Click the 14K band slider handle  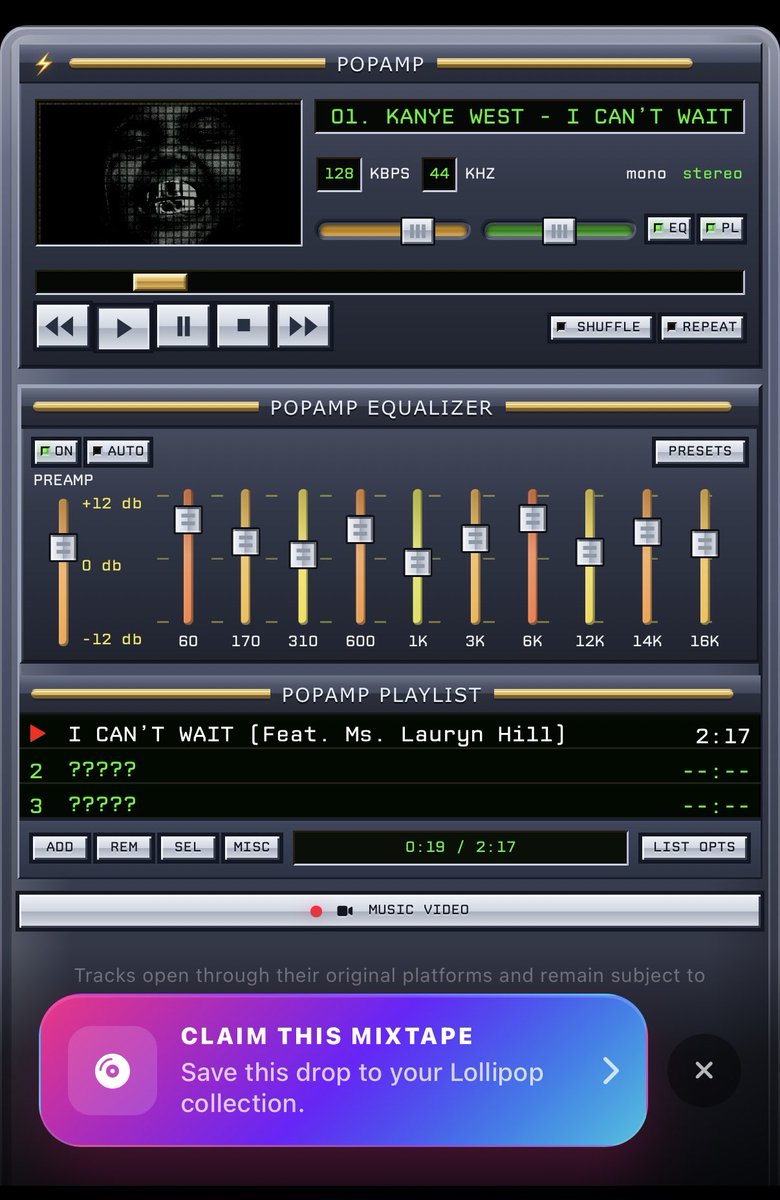(x=647, y=532)
